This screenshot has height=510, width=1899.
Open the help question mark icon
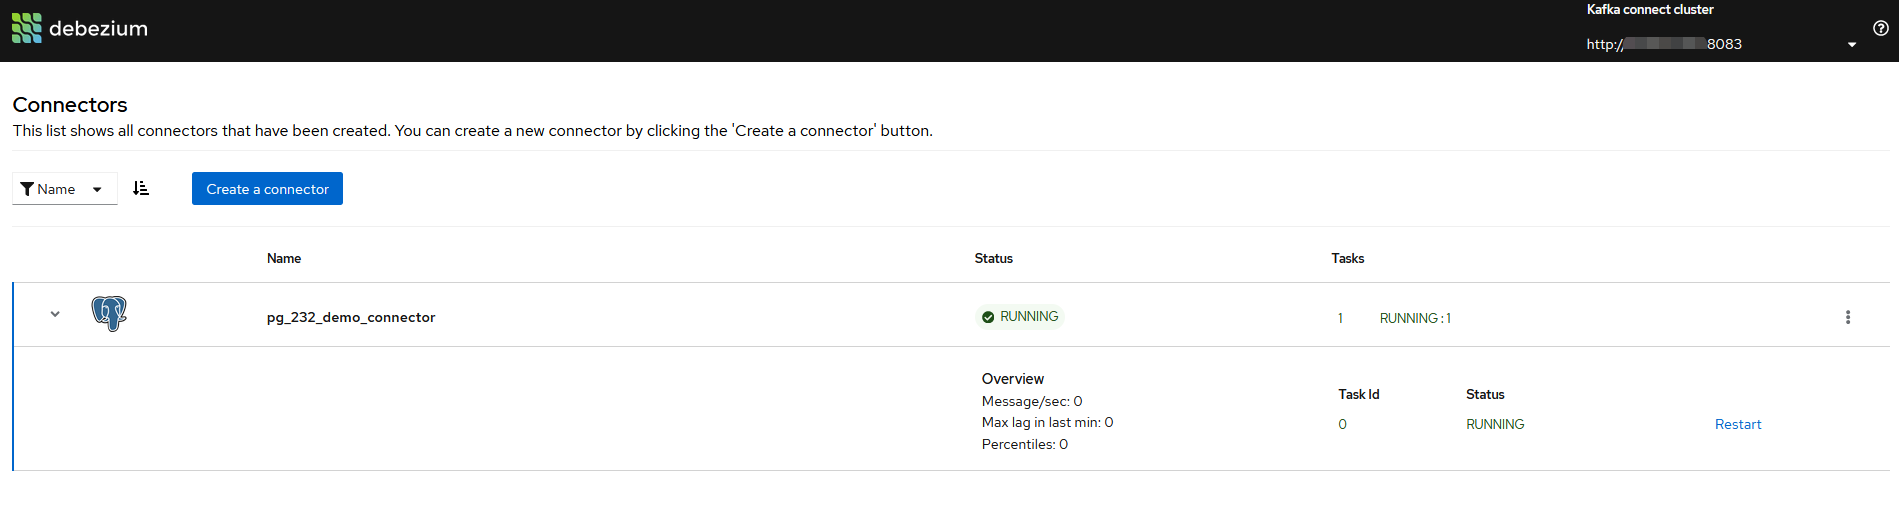1880,28
